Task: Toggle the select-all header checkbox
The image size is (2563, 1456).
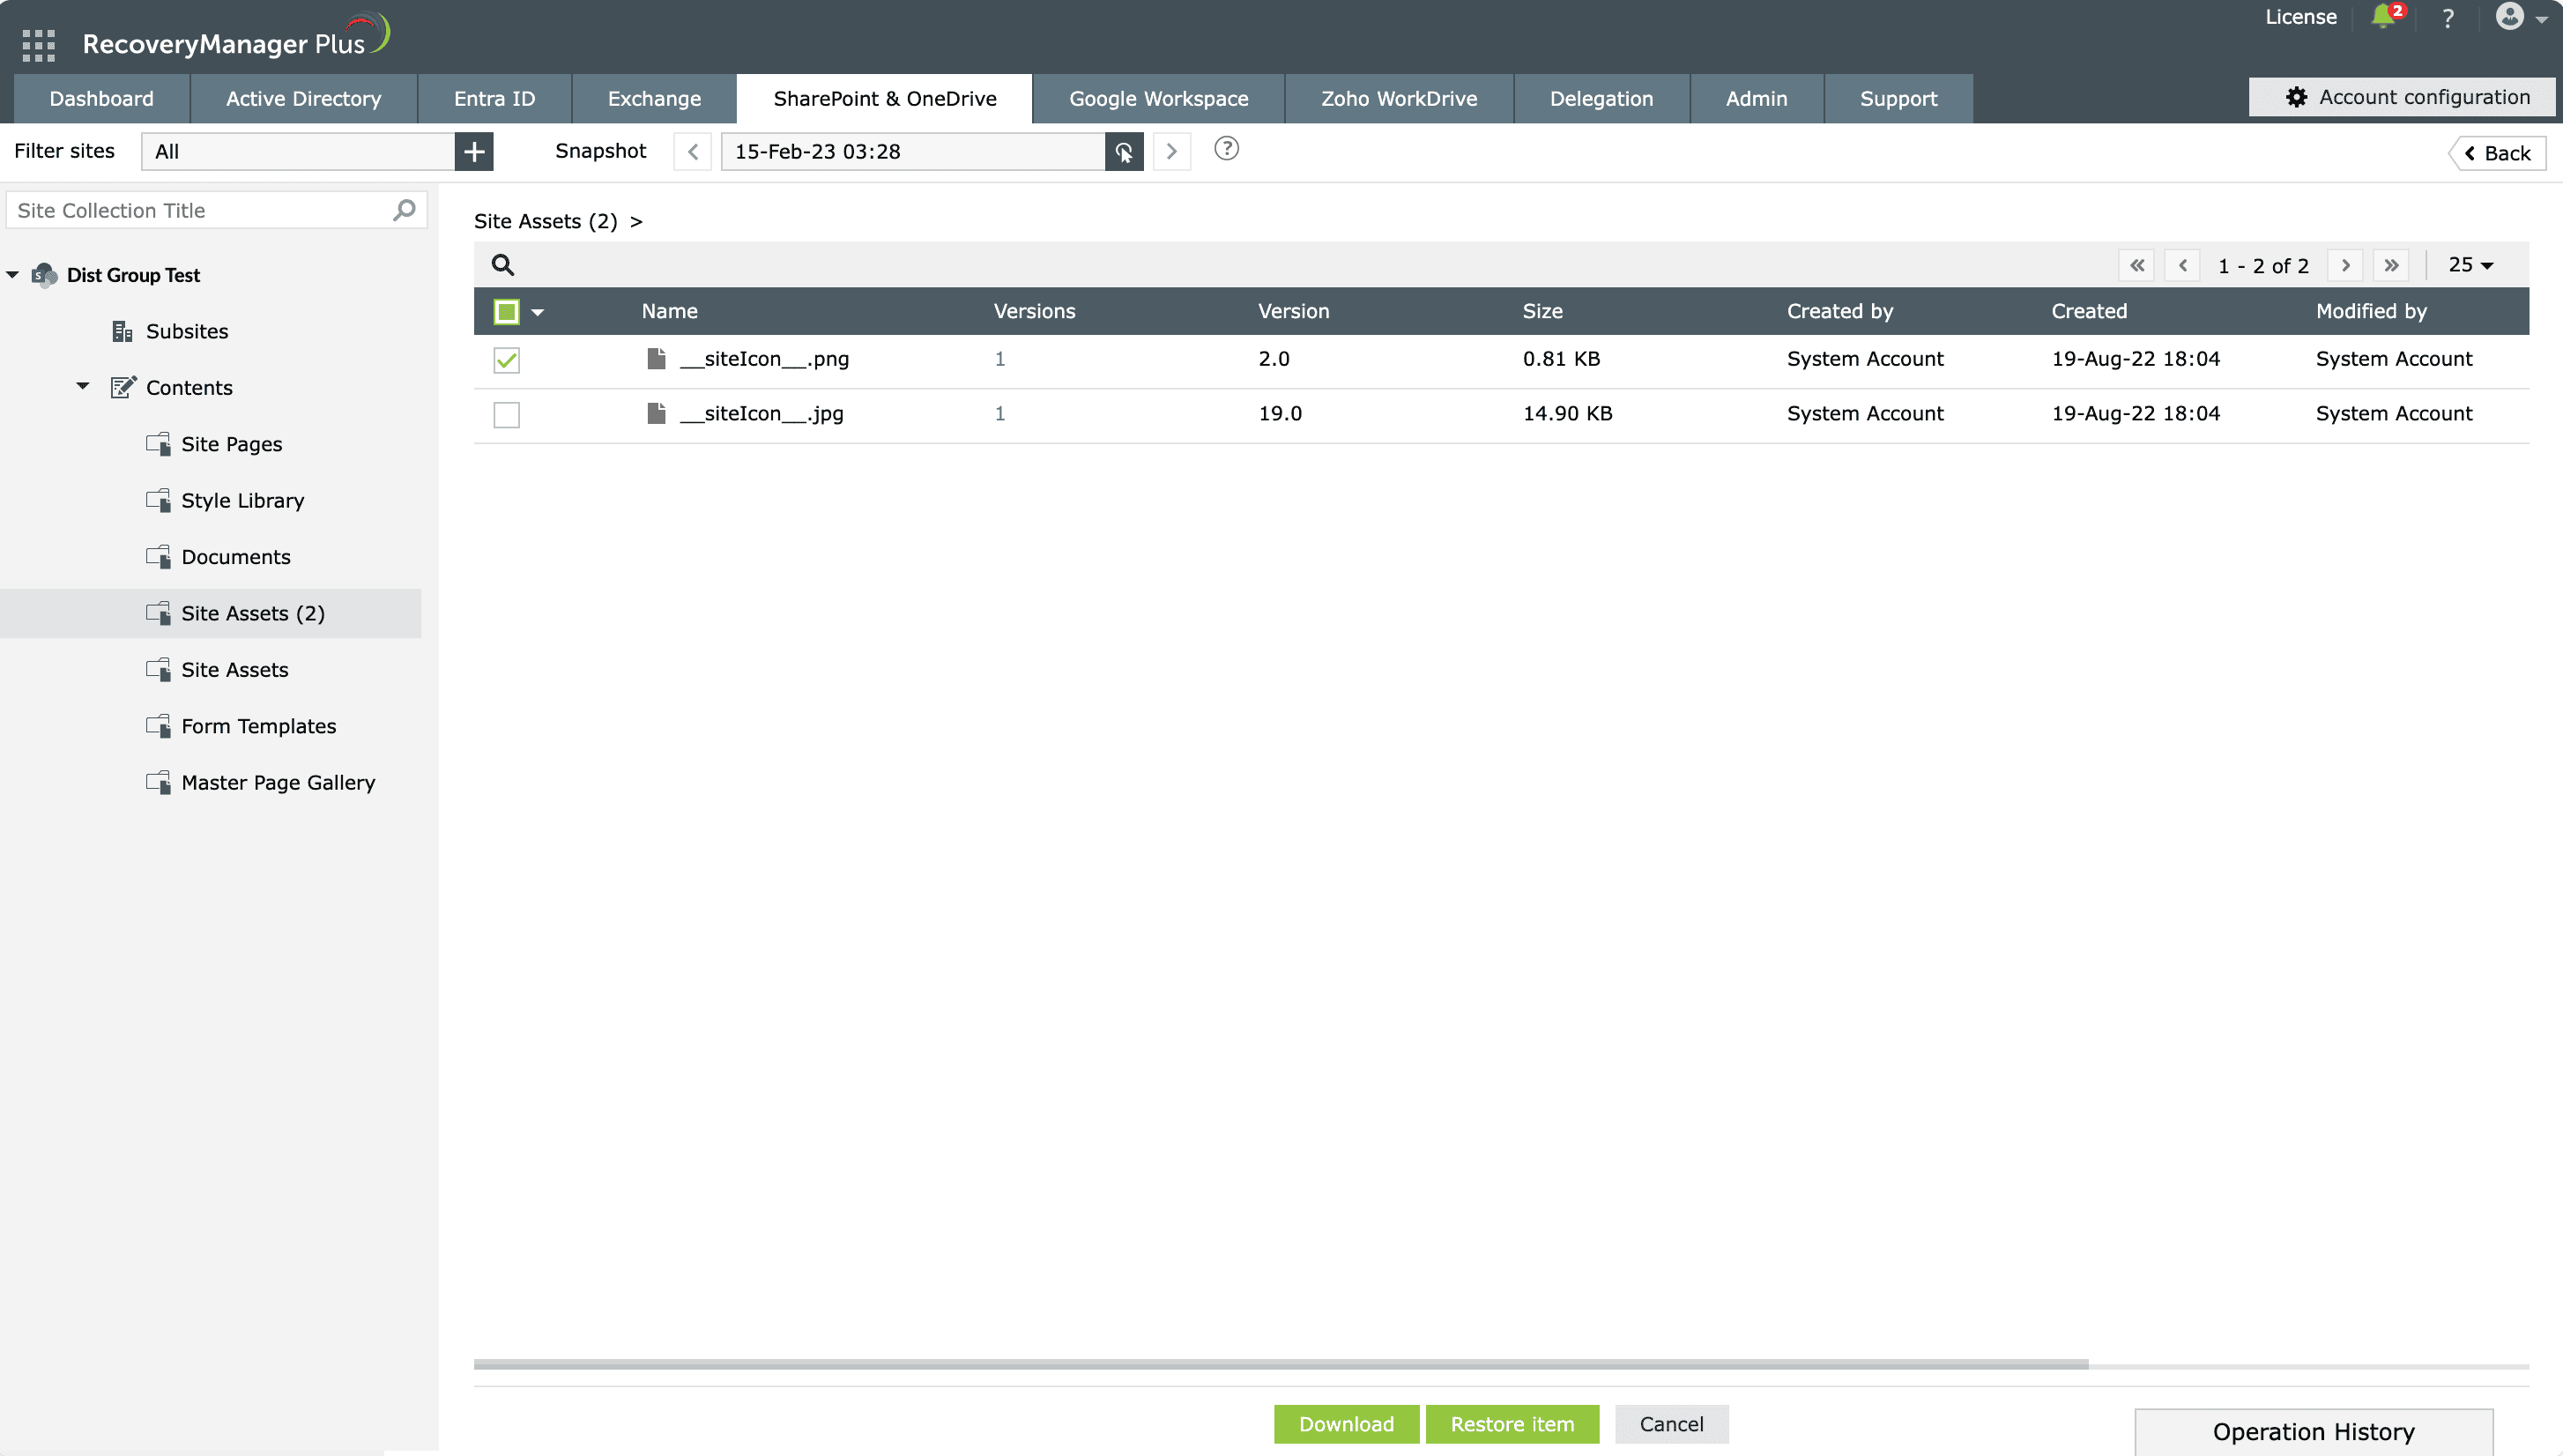Action: pos(507,312)
